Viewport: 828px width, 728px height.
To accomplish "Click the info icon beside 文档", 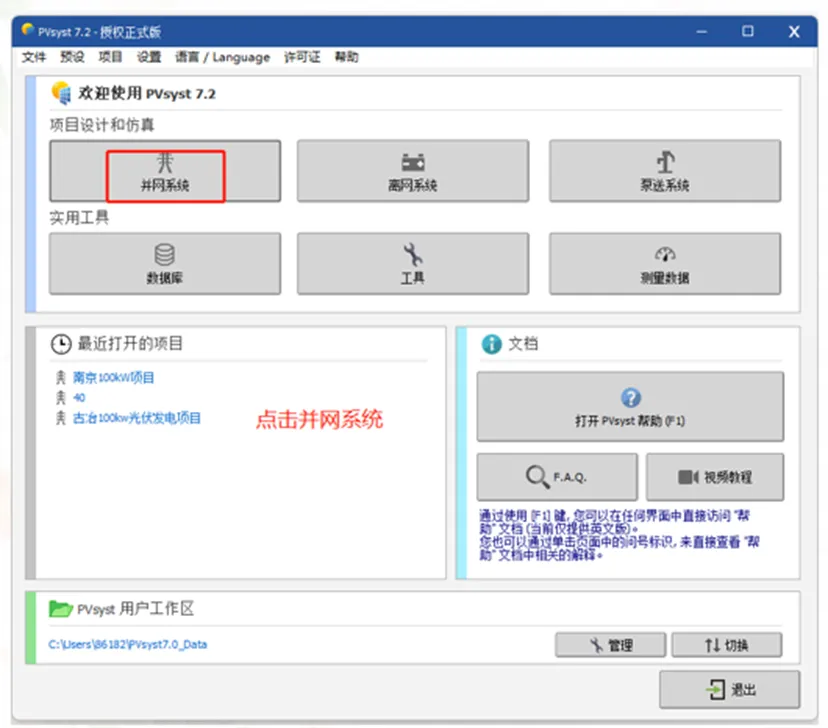I will click(x=491, y=344).
